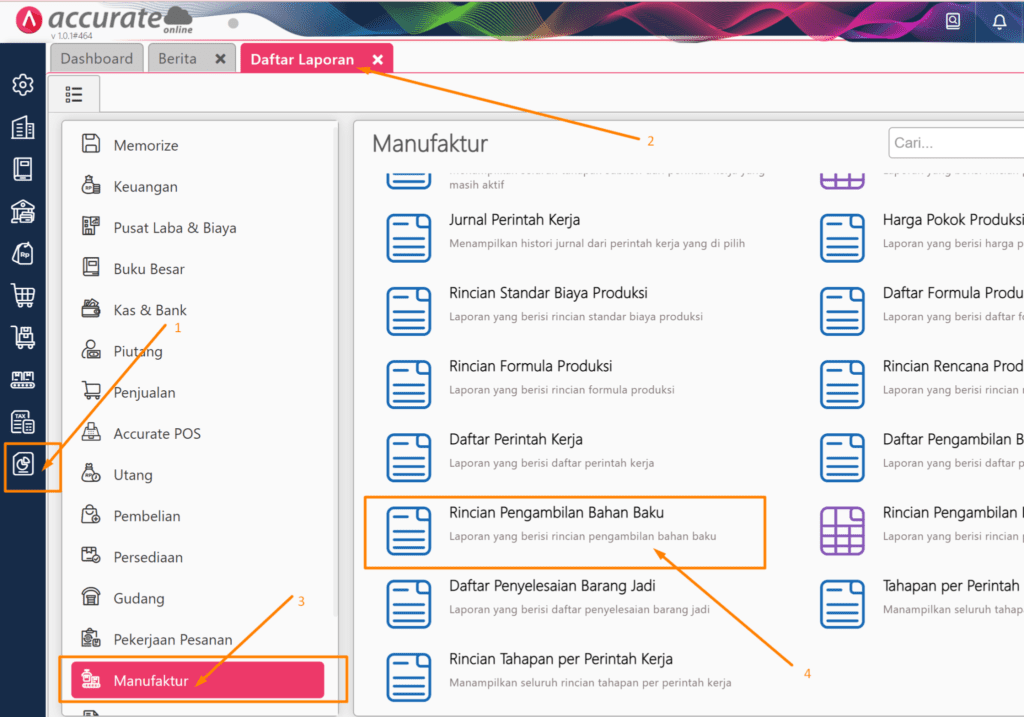1024x717 pixels.
Task: Open the Settings gear in the sidebar
Action: tap(22, 85)
